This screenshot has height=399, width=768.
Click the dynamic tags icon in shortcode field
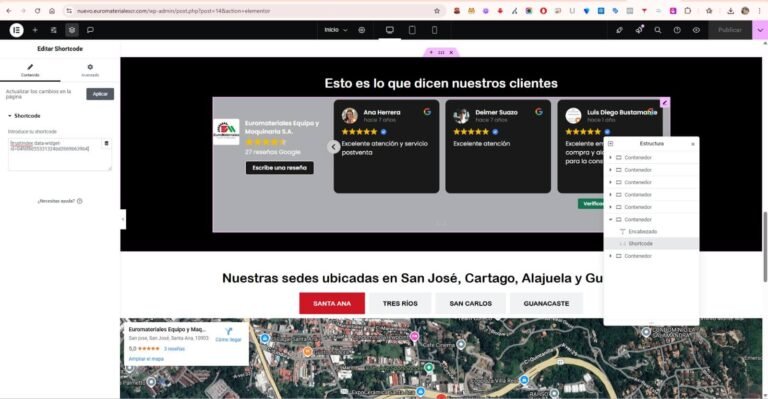[x=106, y=143]
